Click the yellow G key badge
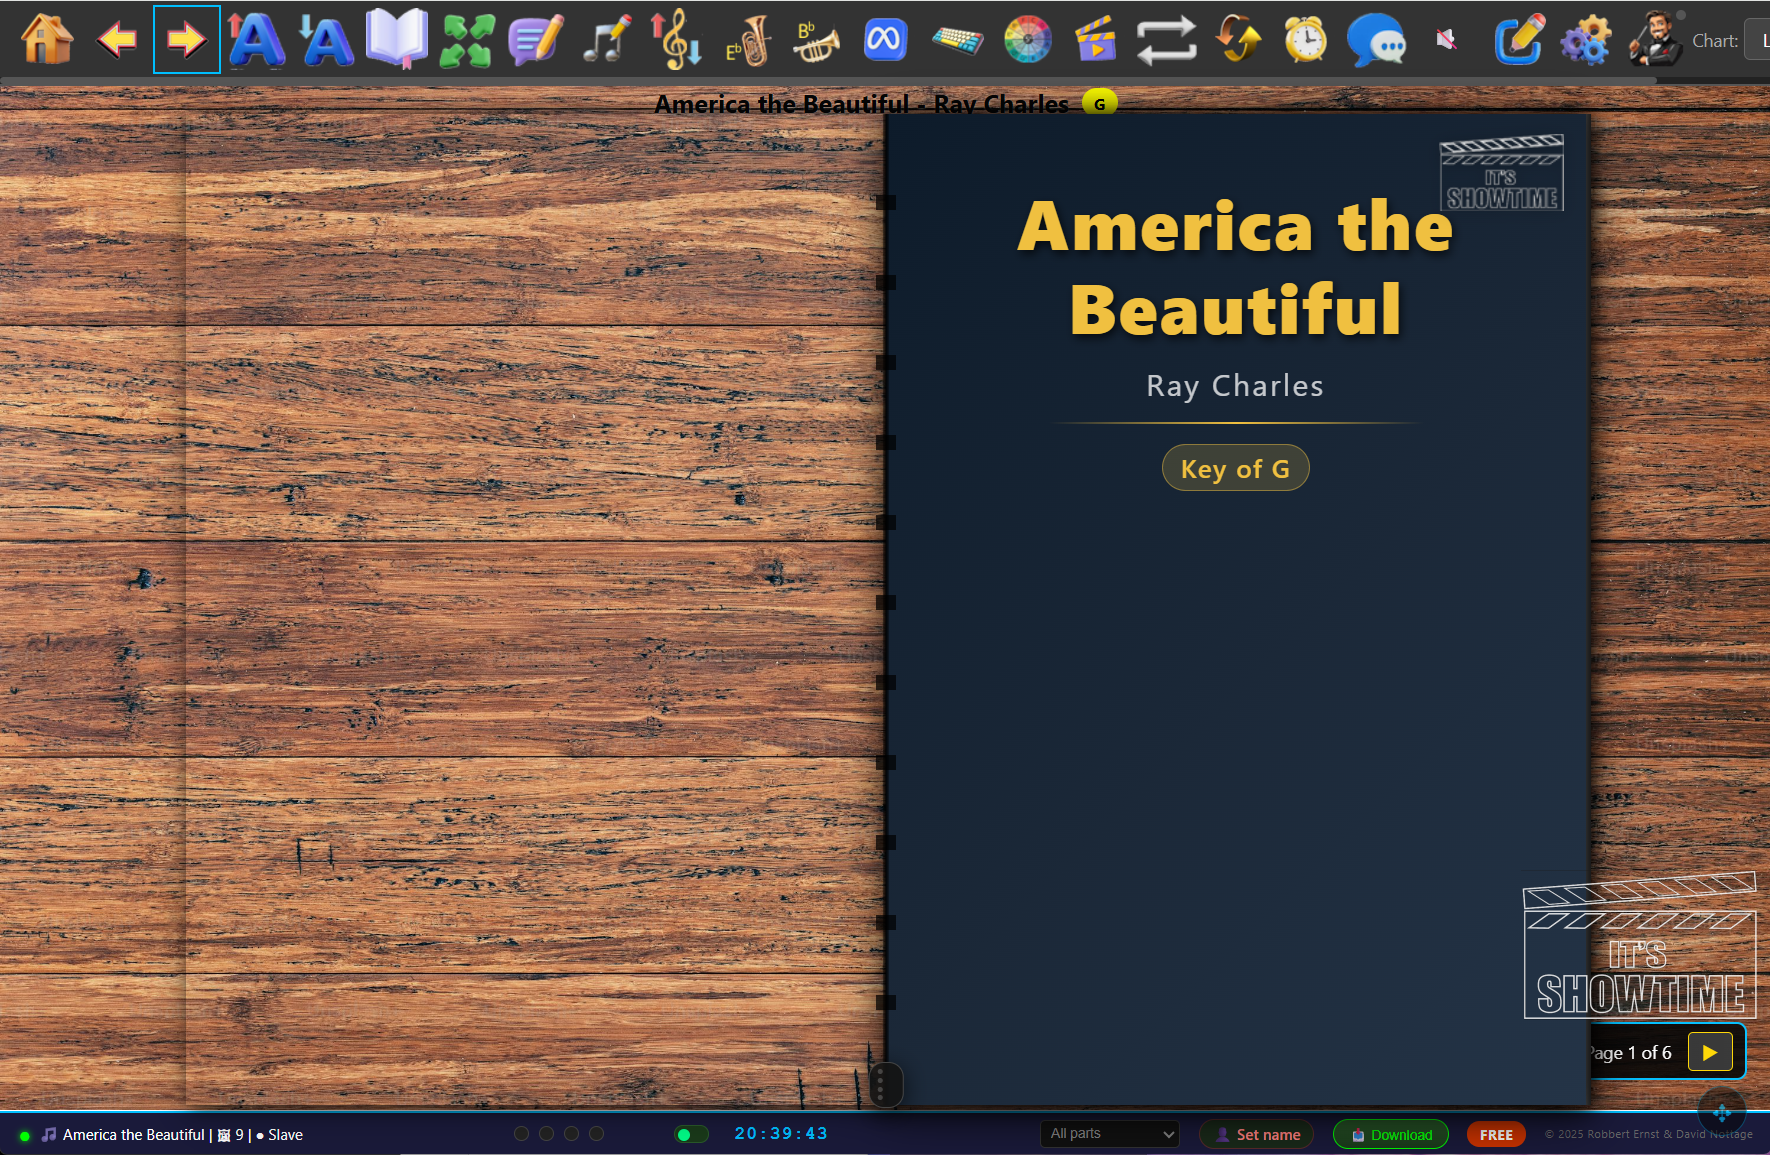Viewport: 1770px width, 1155px height. pos(1099,103)
